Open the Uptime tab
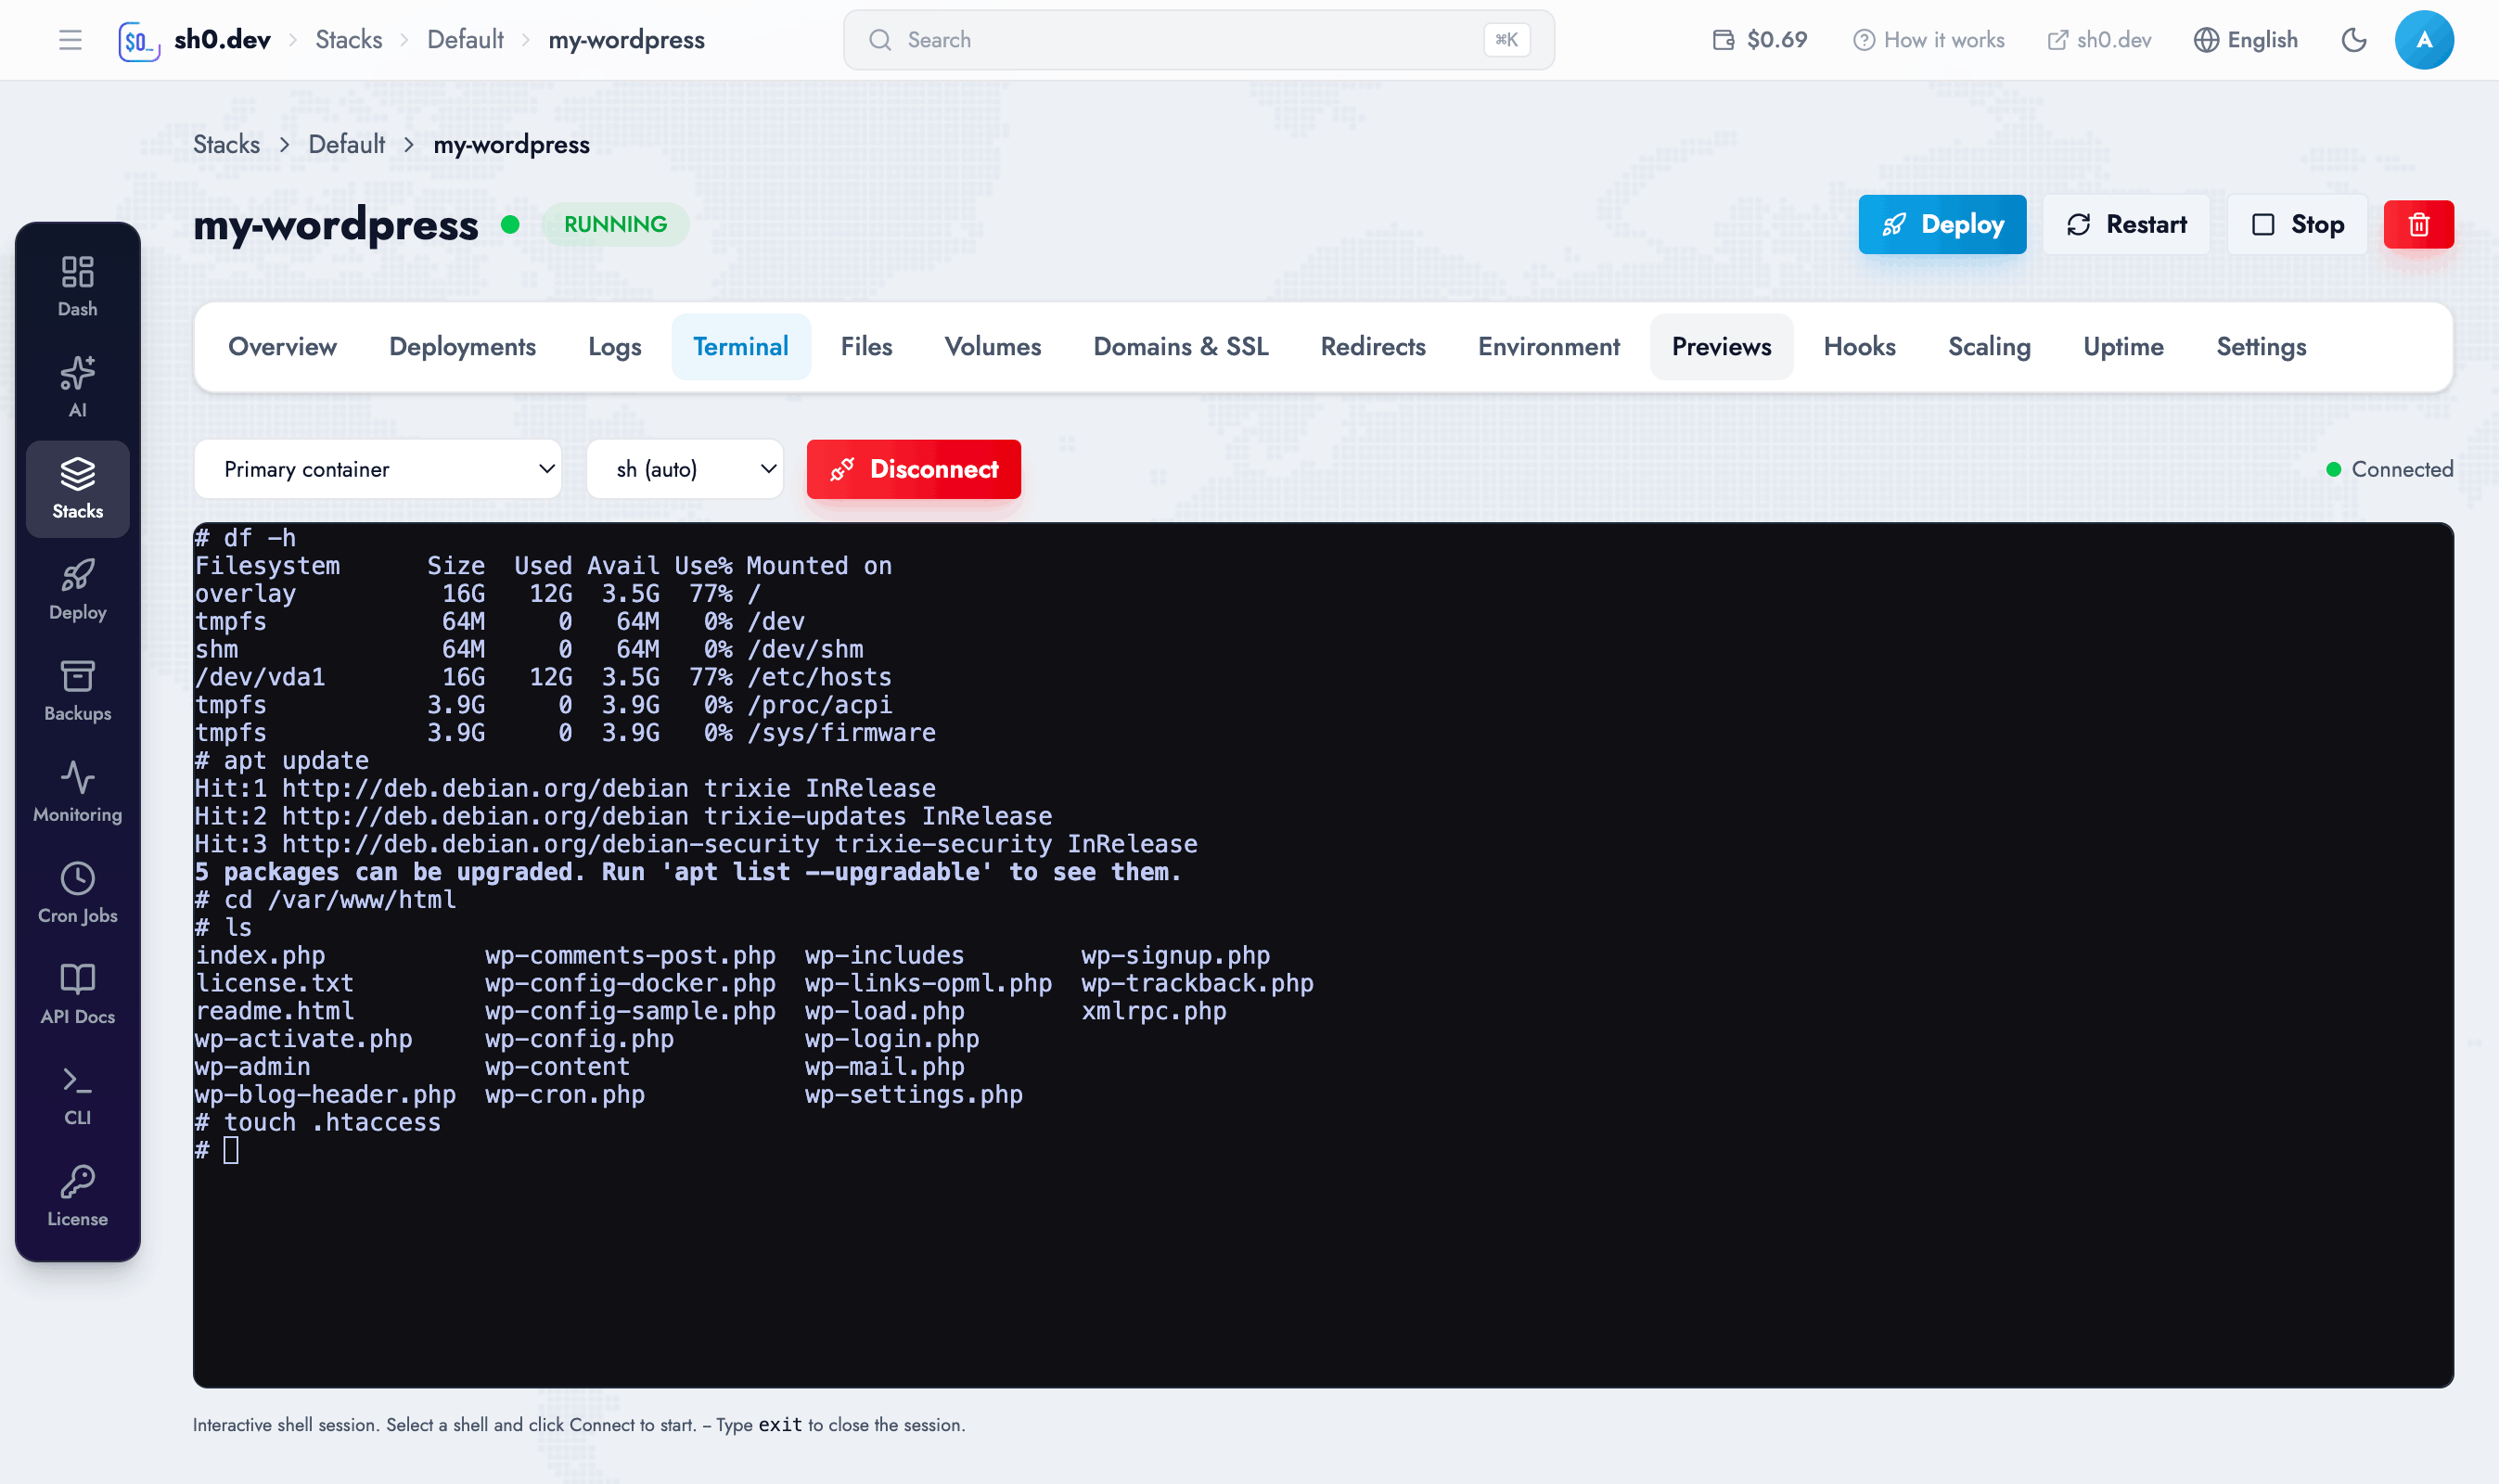 [x=2123, y=347]
